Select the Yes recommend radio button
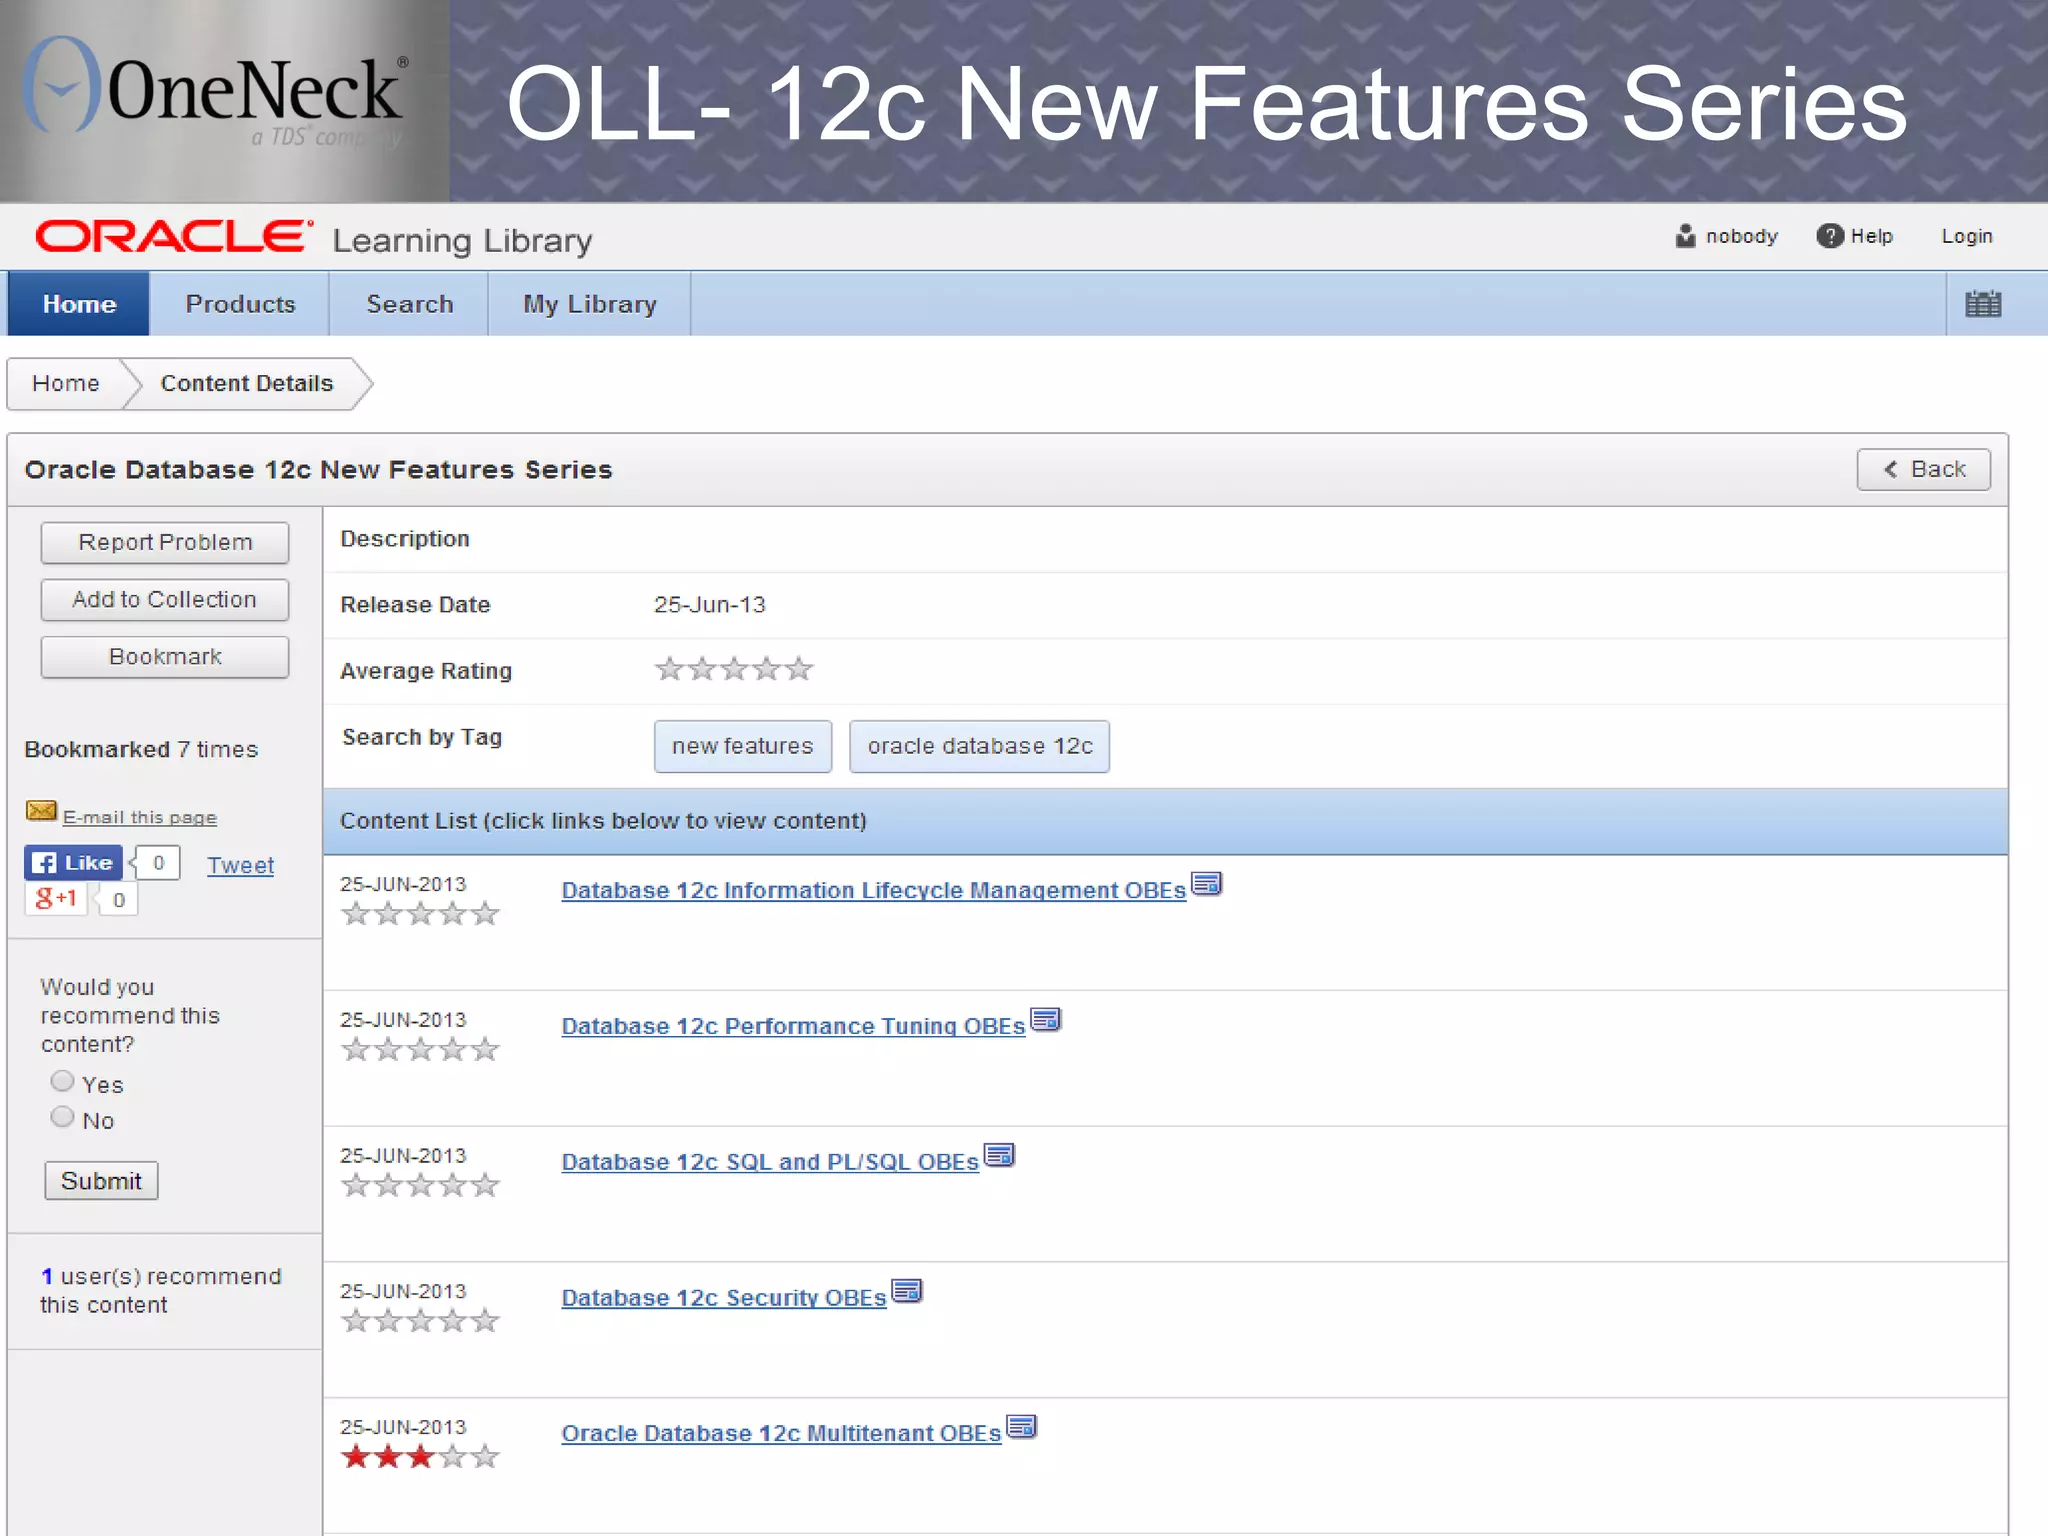The image size is (2048, 1536). [x=62, y=1081]
